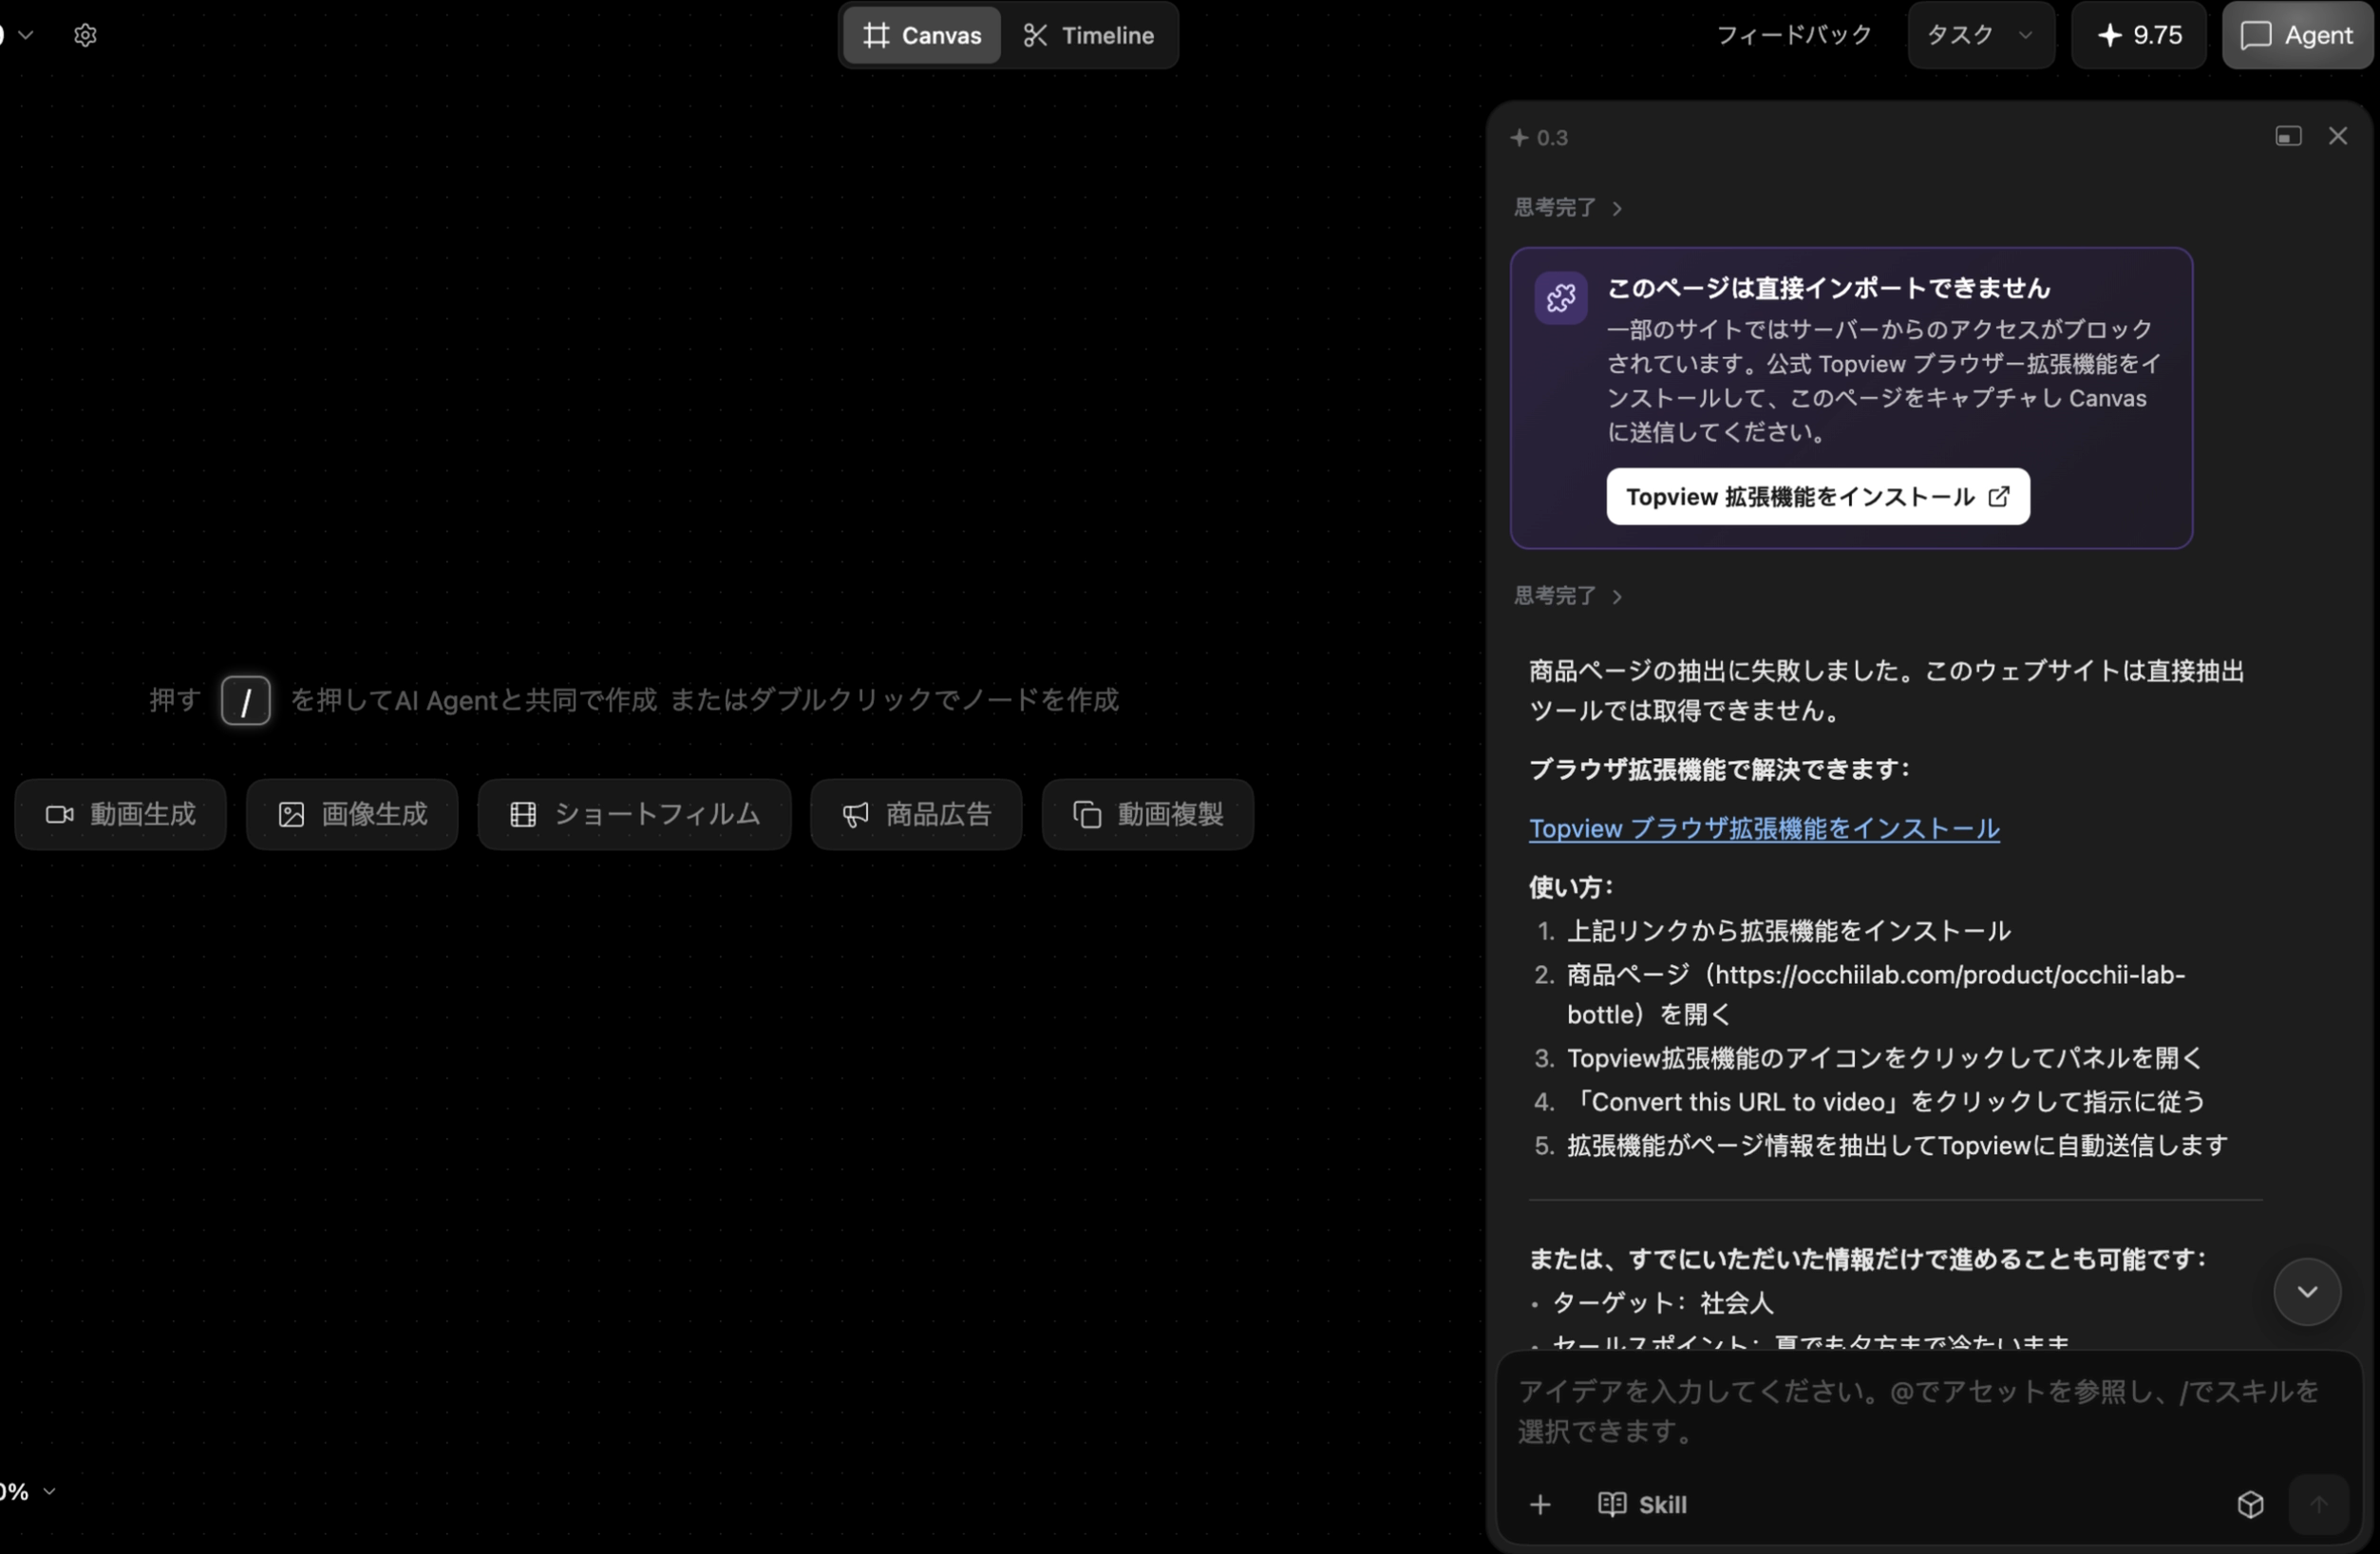Expand the second 思考完了 section
This screenshot has height=1554, width=2380.
[1567, 596]
